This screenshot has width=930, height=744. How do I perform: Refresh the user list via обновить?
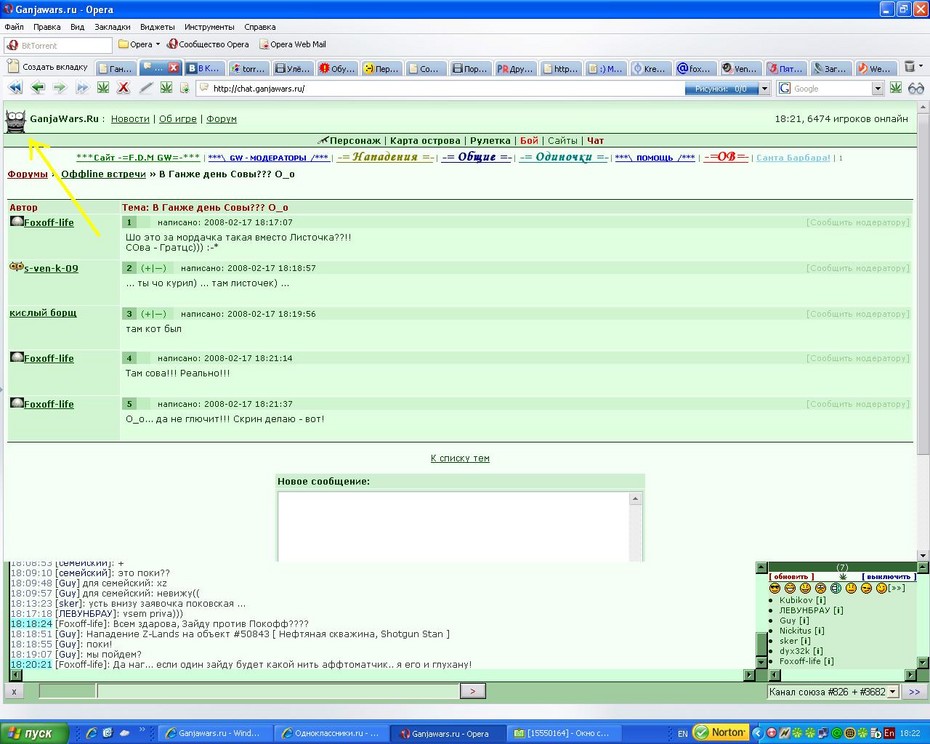tap(791, 576)
